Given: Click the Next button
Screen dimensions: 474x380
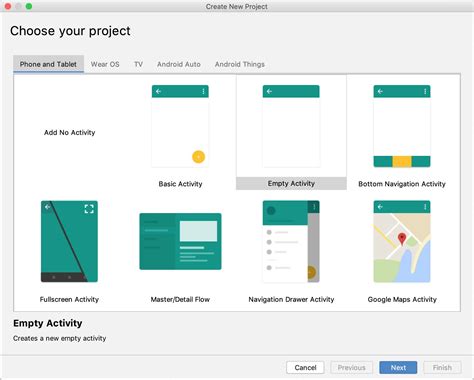Looking at the screenshot, I should tap(398, 368).
